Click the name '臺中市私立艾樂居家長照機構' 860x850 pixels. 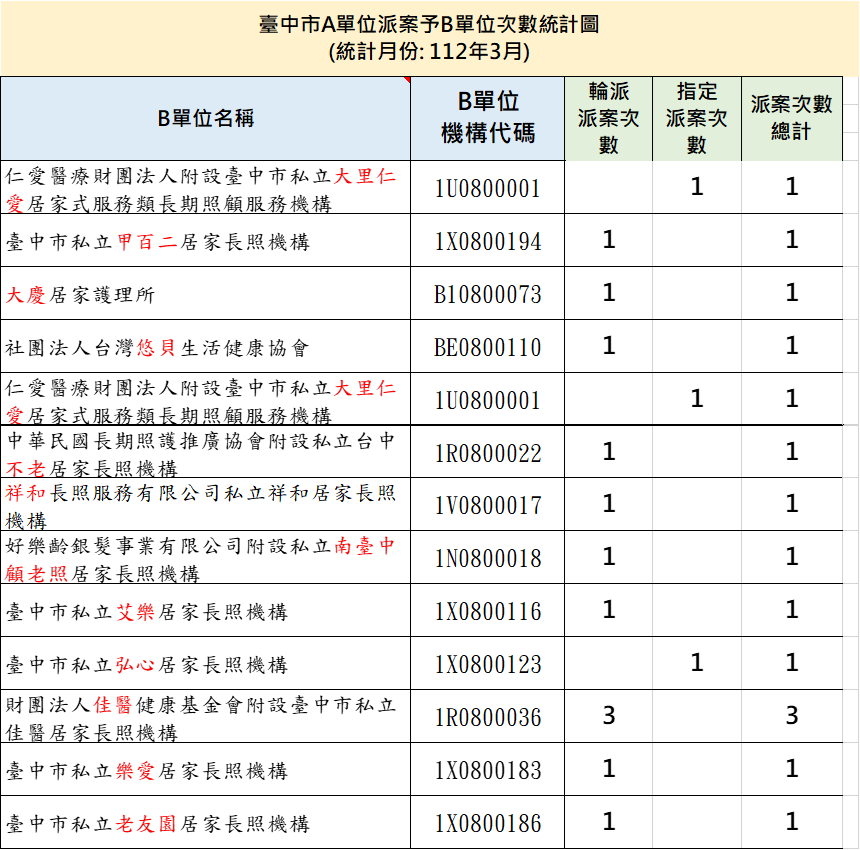pos(147,612)
